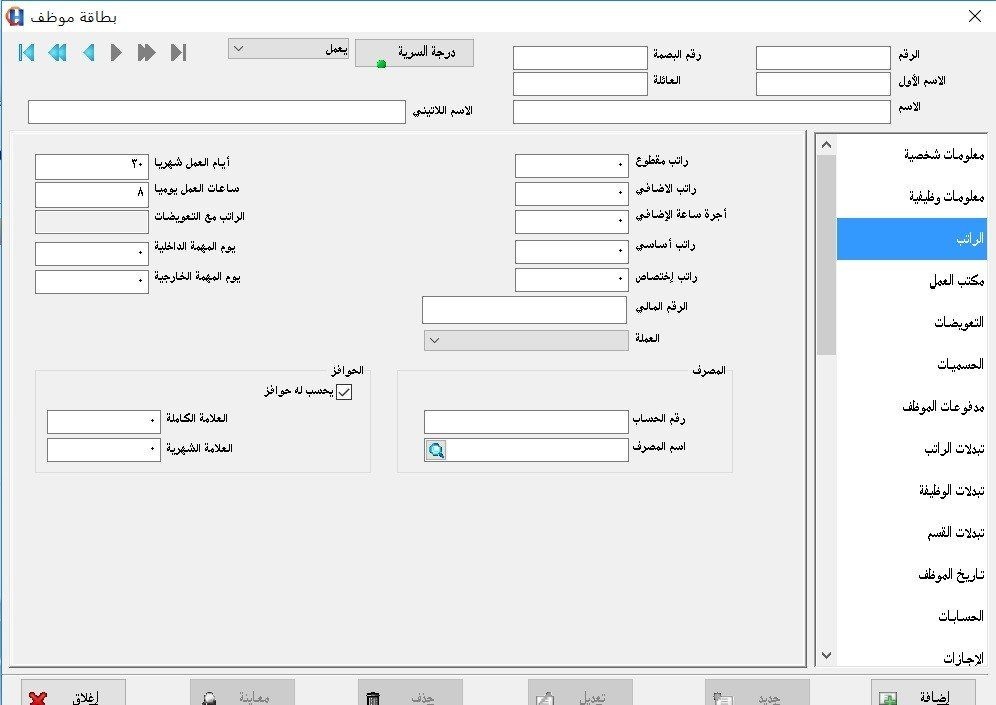The image size is (996, 705).
Task: Go to the last employee record
Action: coord(178,52)
